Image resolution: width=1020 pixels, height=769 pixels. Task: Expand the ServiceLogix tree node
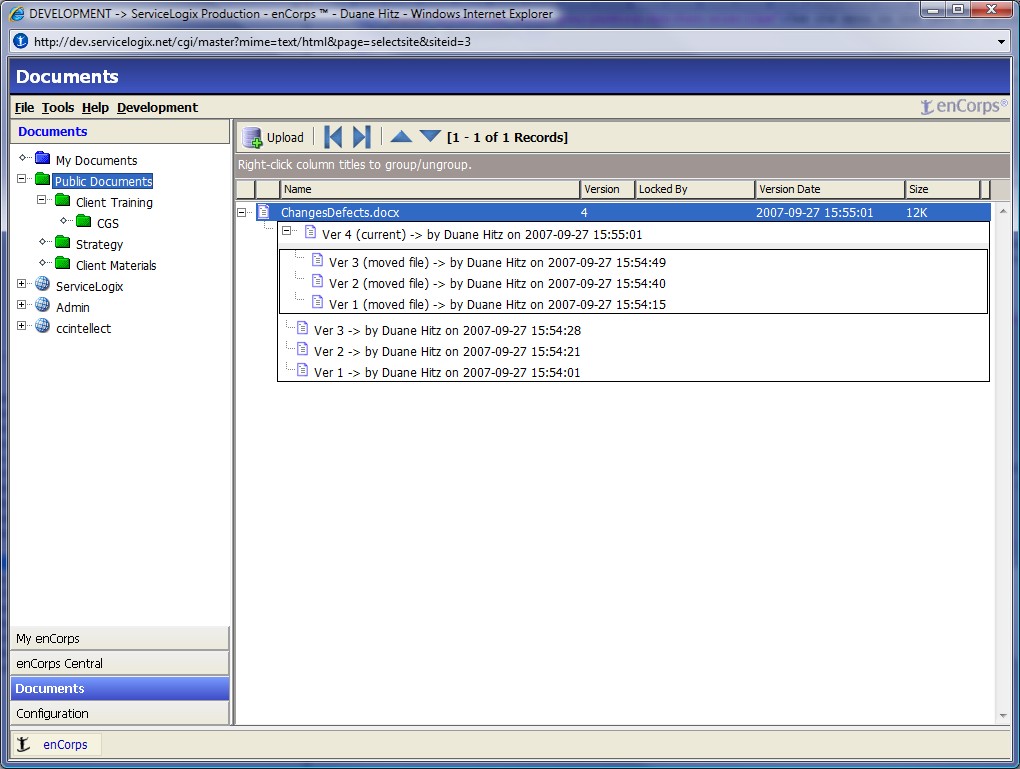click(x=21, y=284)
